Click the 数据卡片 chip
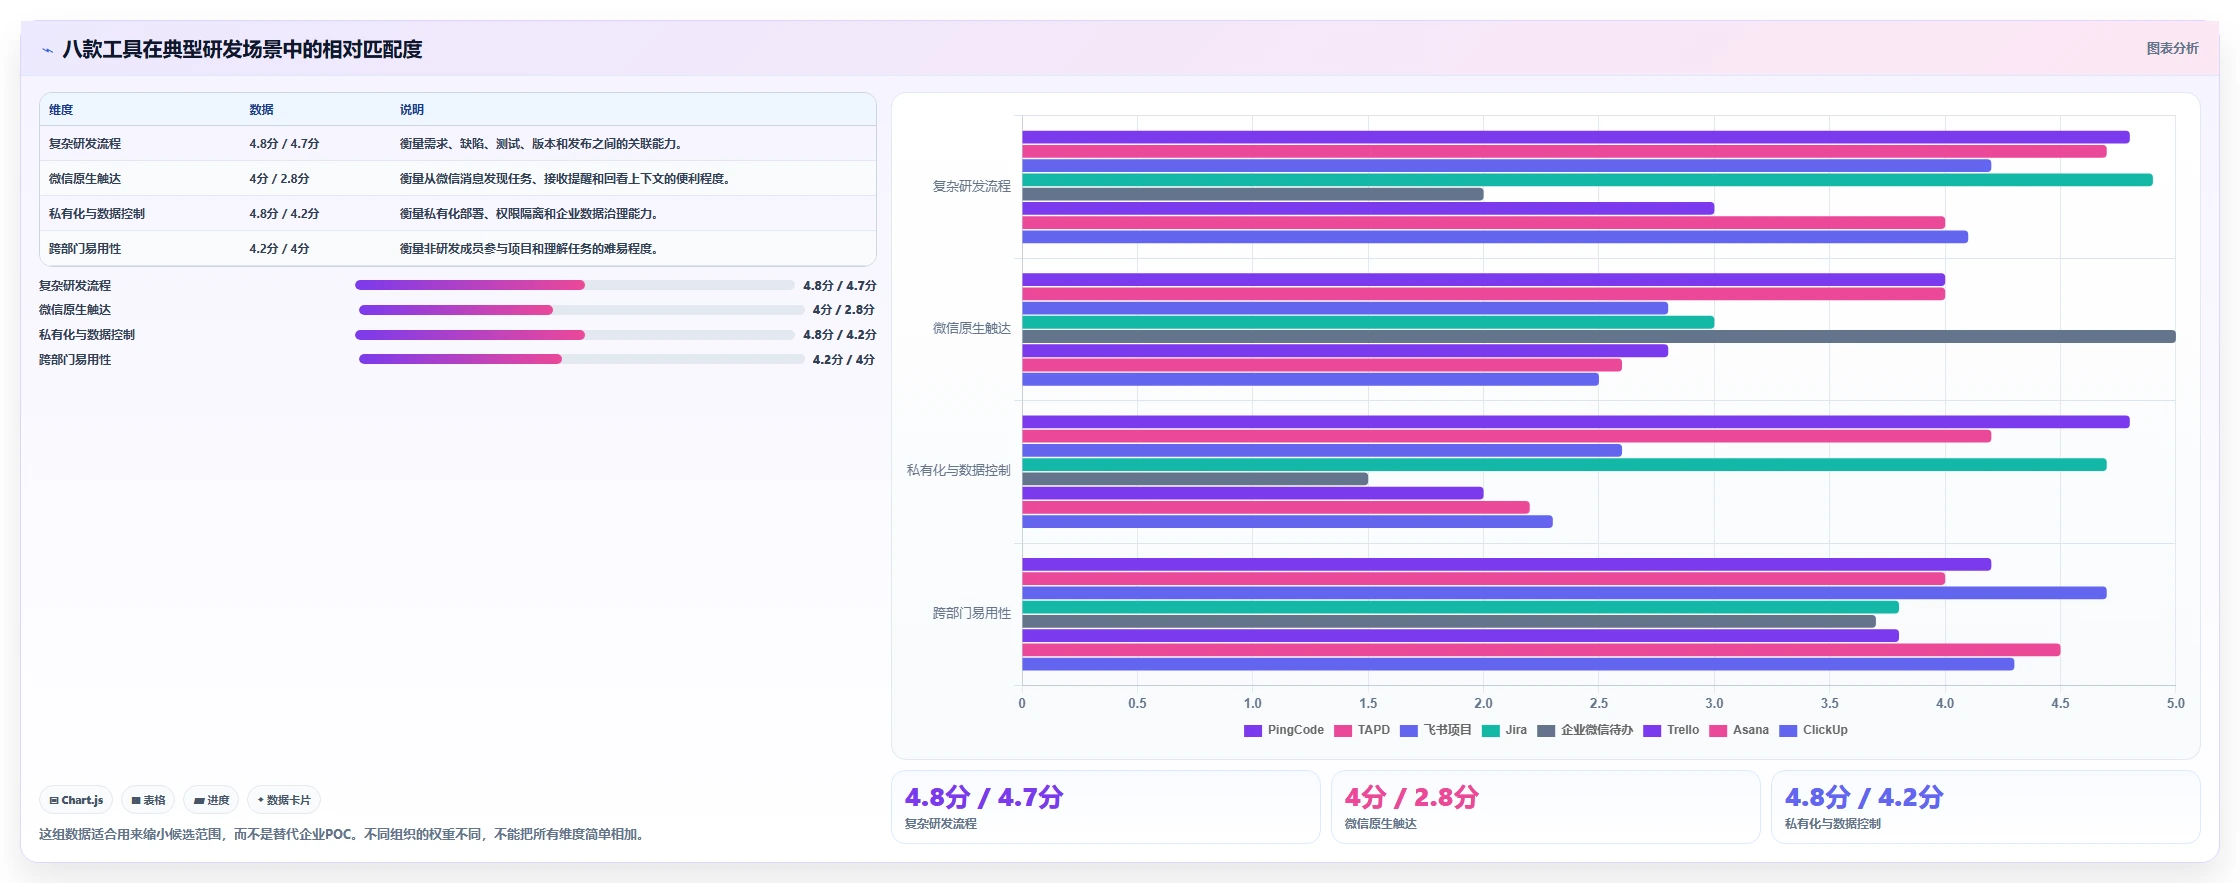This screenshot has width=2240, height=883. point(284,800)
